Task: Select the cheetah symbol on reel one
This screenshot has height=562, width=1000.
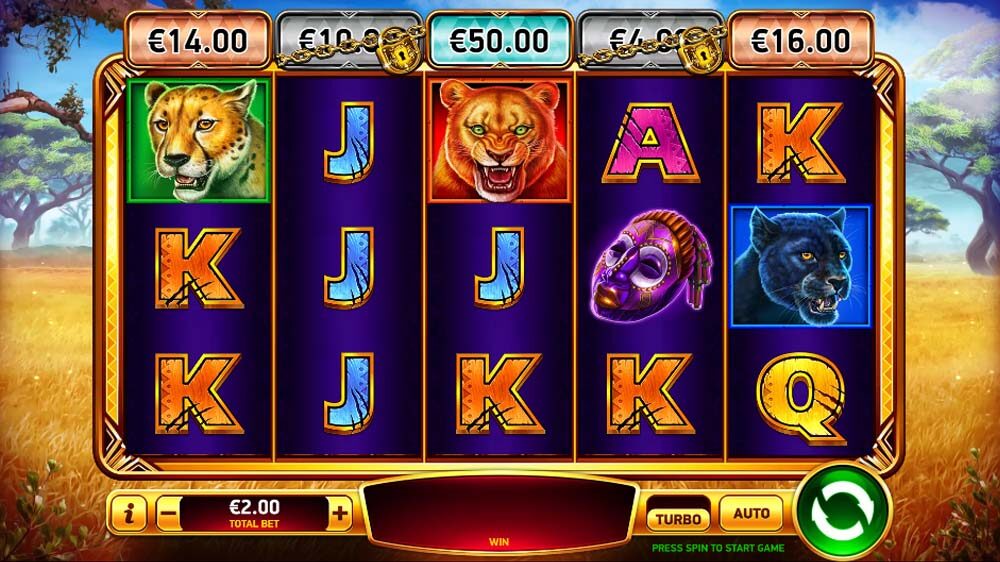Action: (x=198, y=140)
